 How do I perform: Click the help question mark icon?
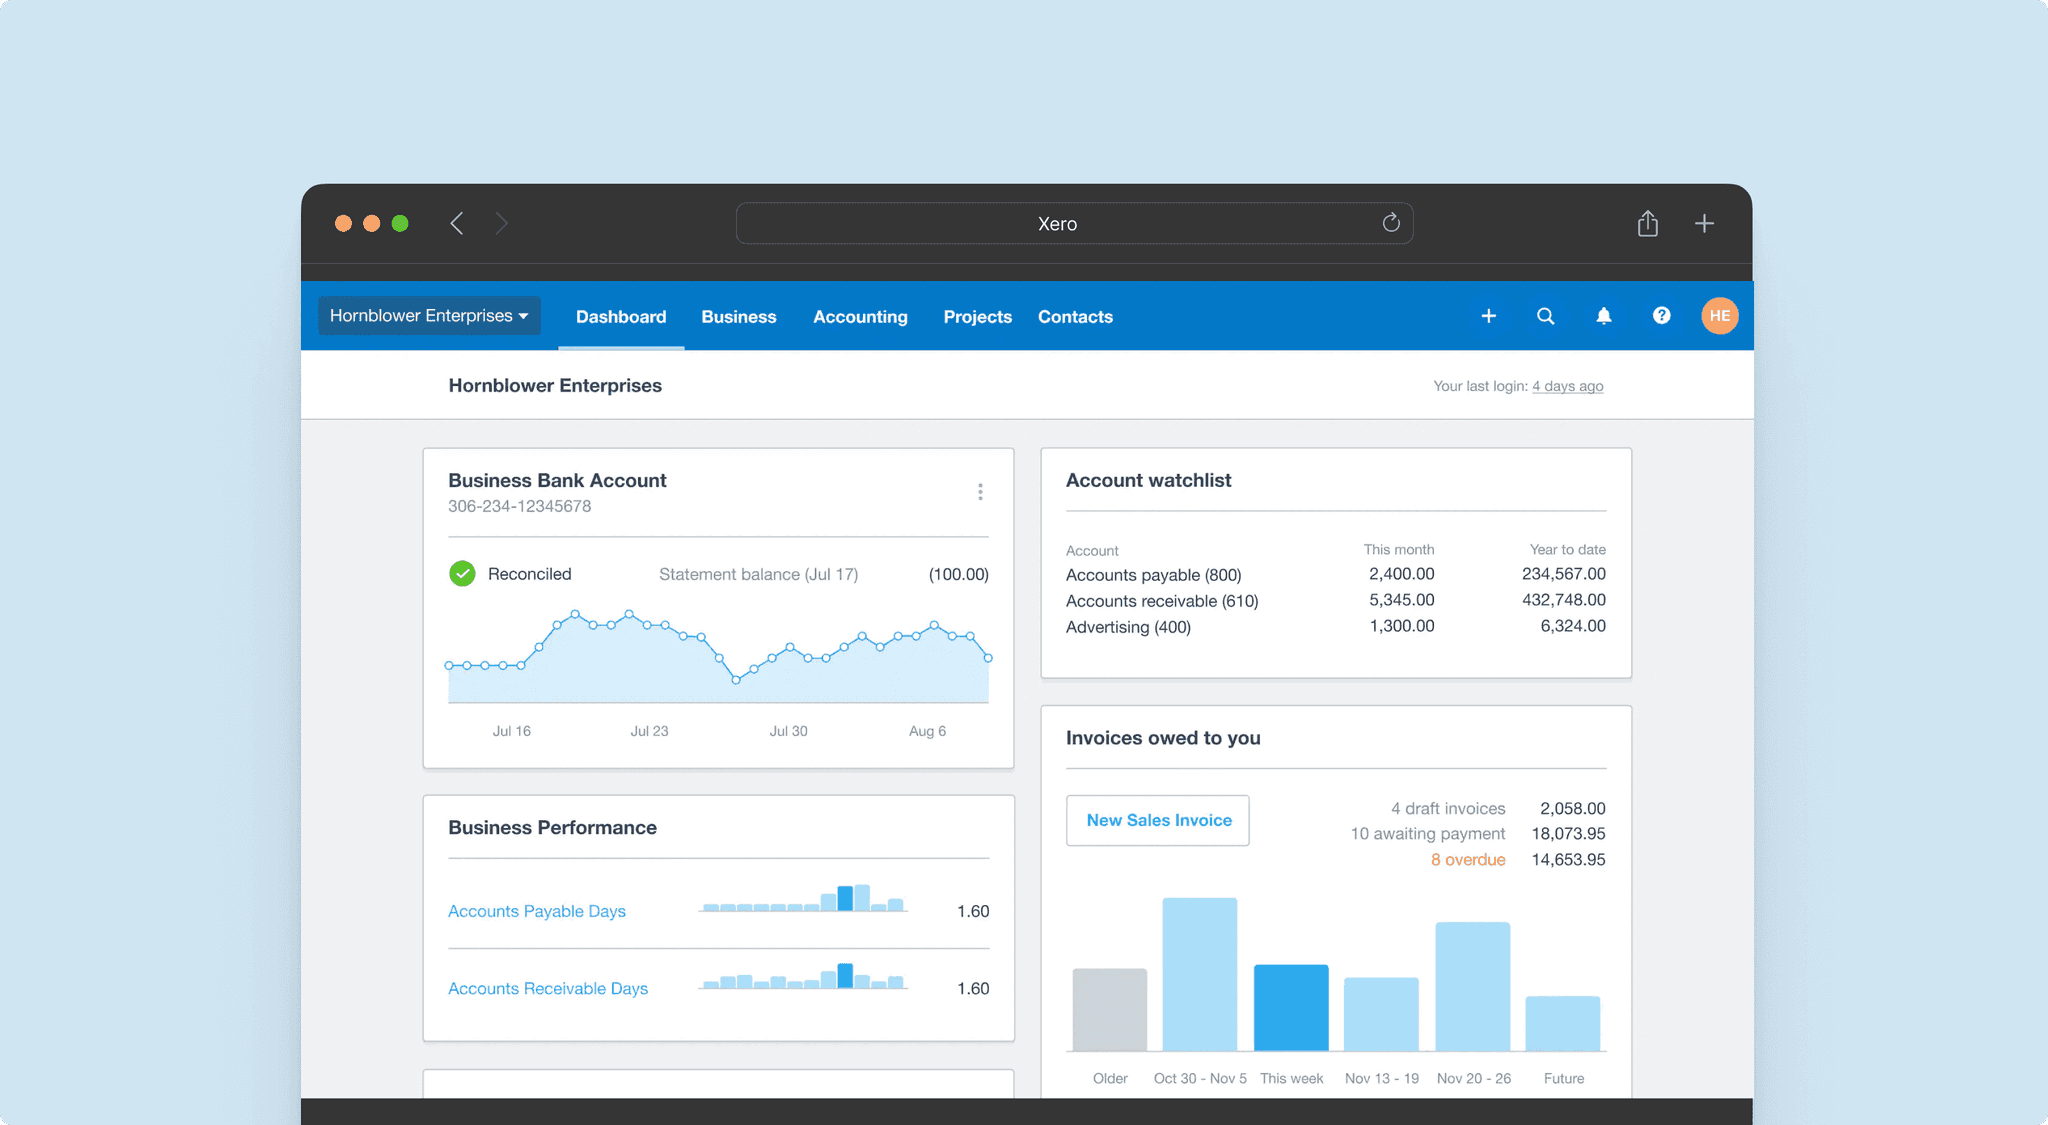click(x=1661, y=316)
